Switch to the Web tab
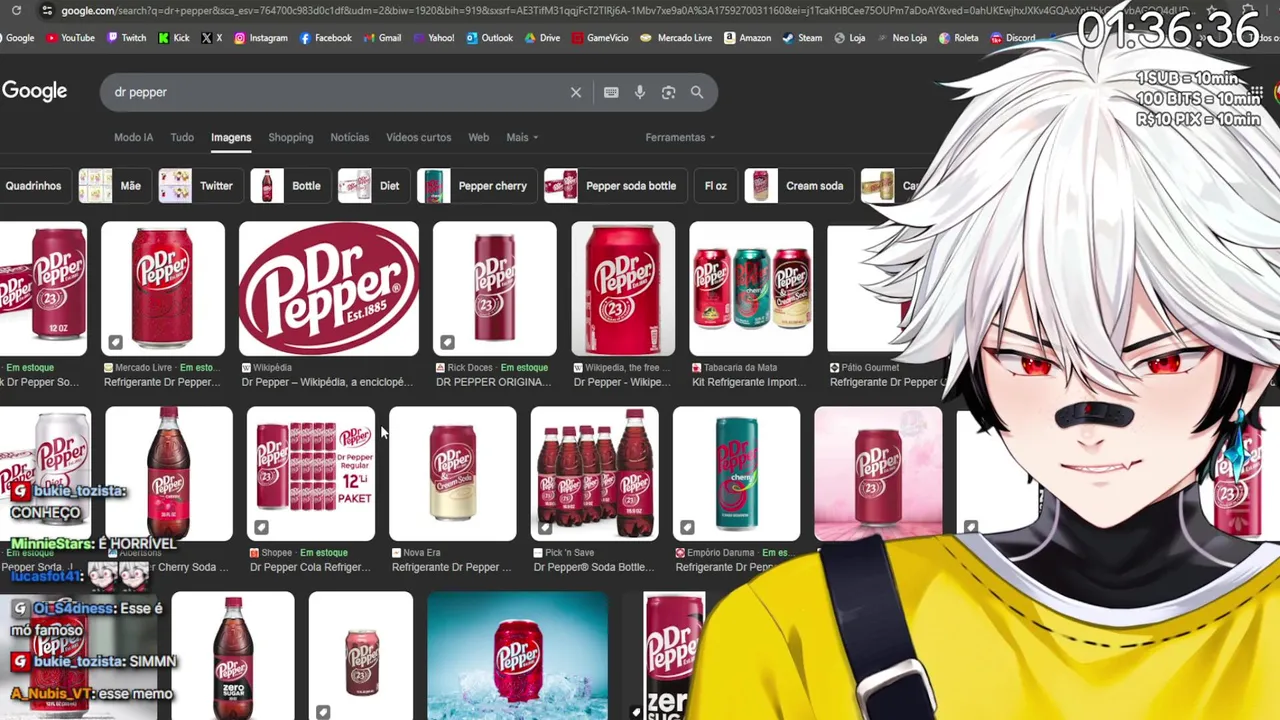1280x720 pixels. (x=479, y=137)
